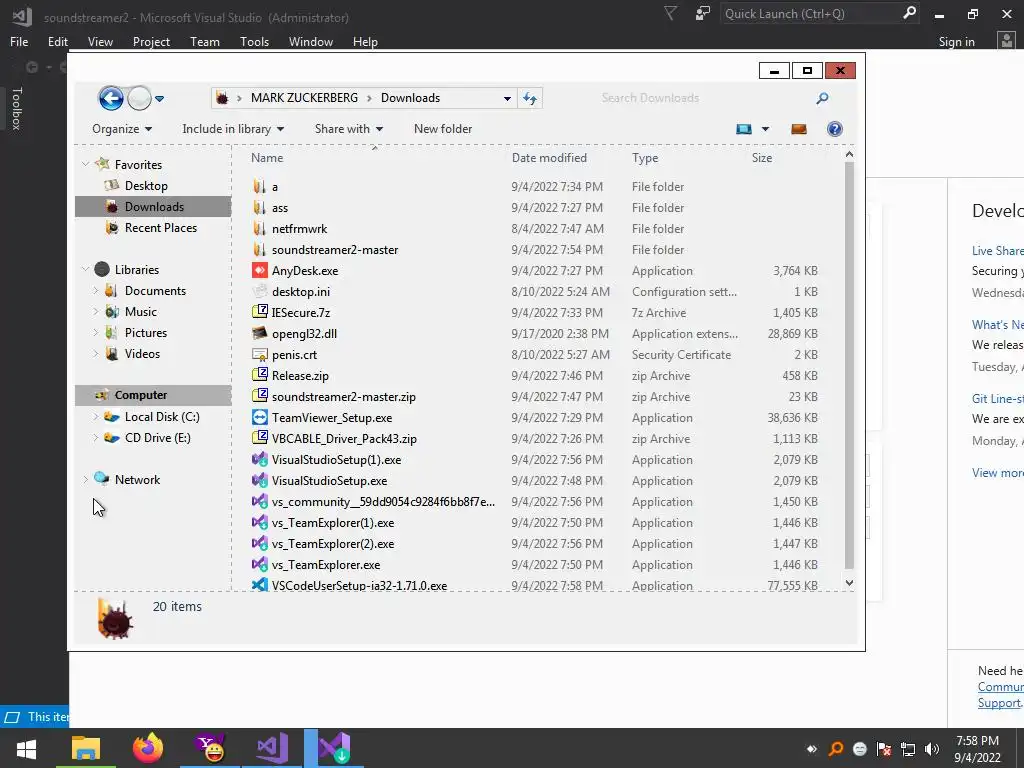The image size is (1024, 768).
Task: Open the Organize dropdown menu
Action: click(x=122, y=129)
